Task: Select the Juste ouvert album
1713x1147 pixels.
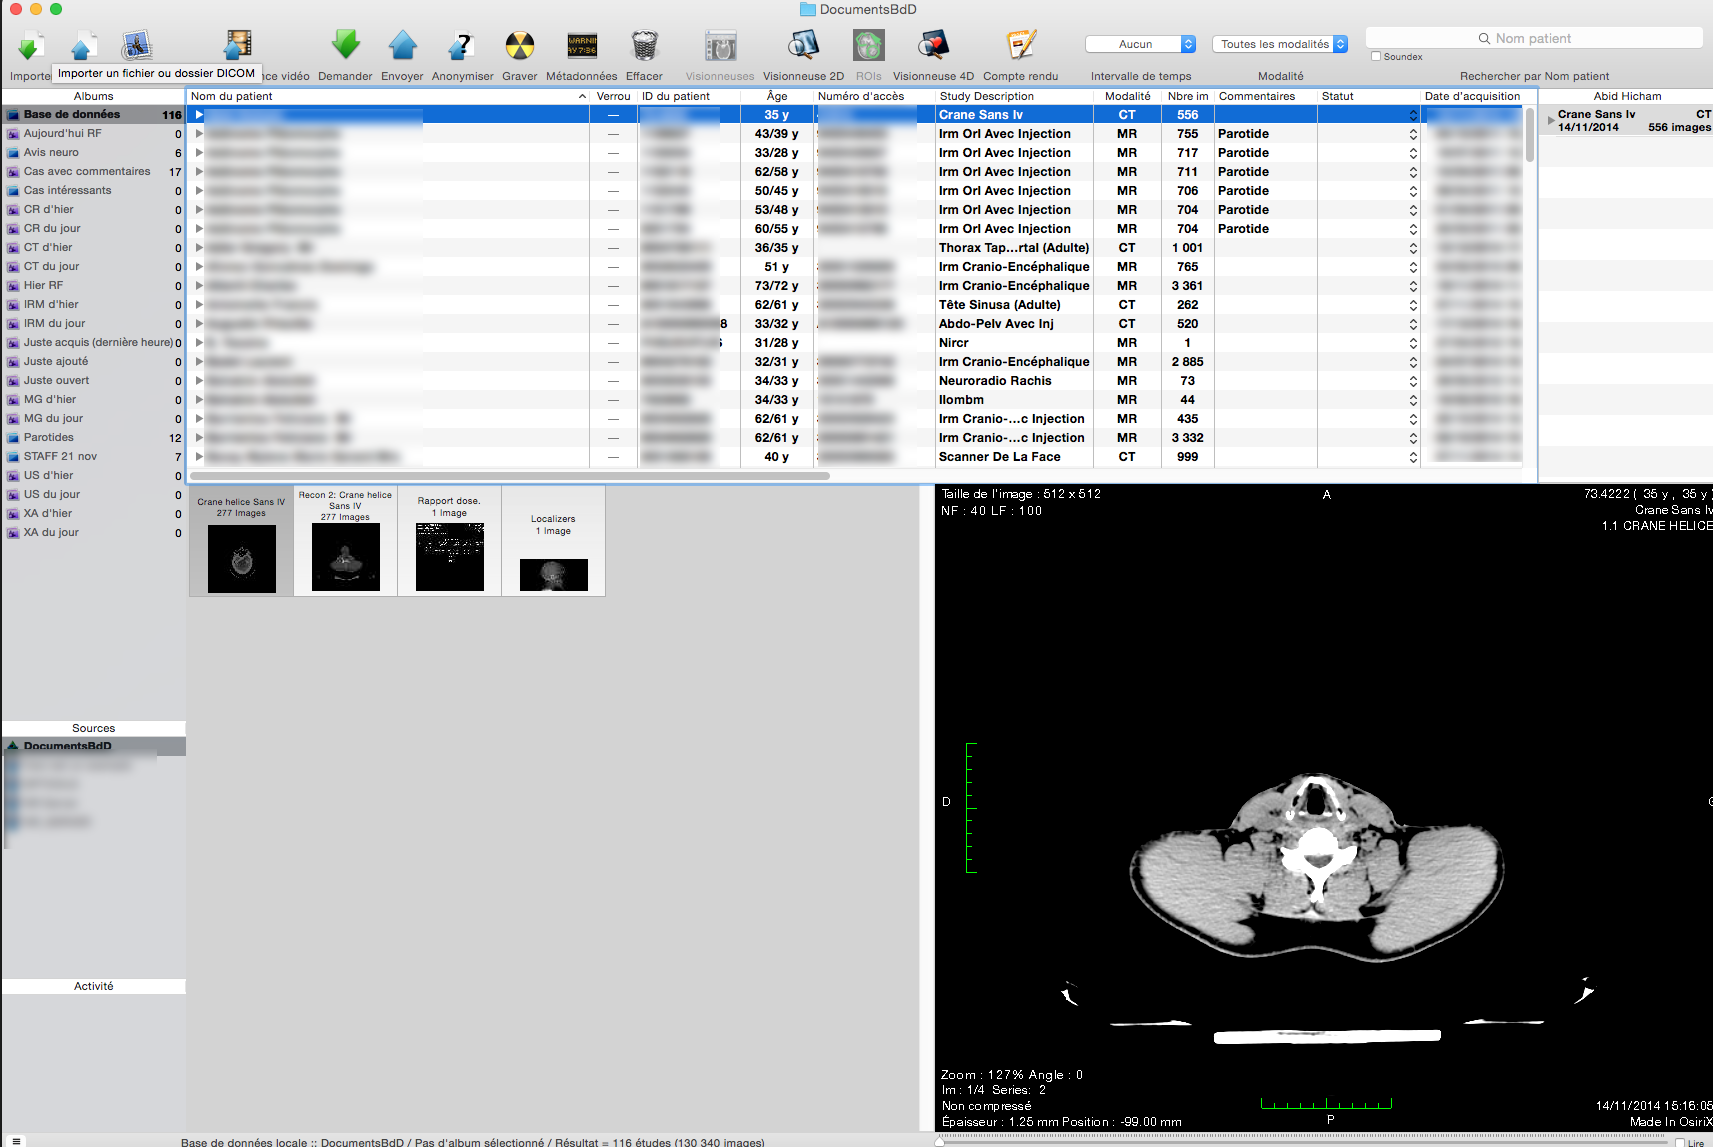Action: click(94, 381)
